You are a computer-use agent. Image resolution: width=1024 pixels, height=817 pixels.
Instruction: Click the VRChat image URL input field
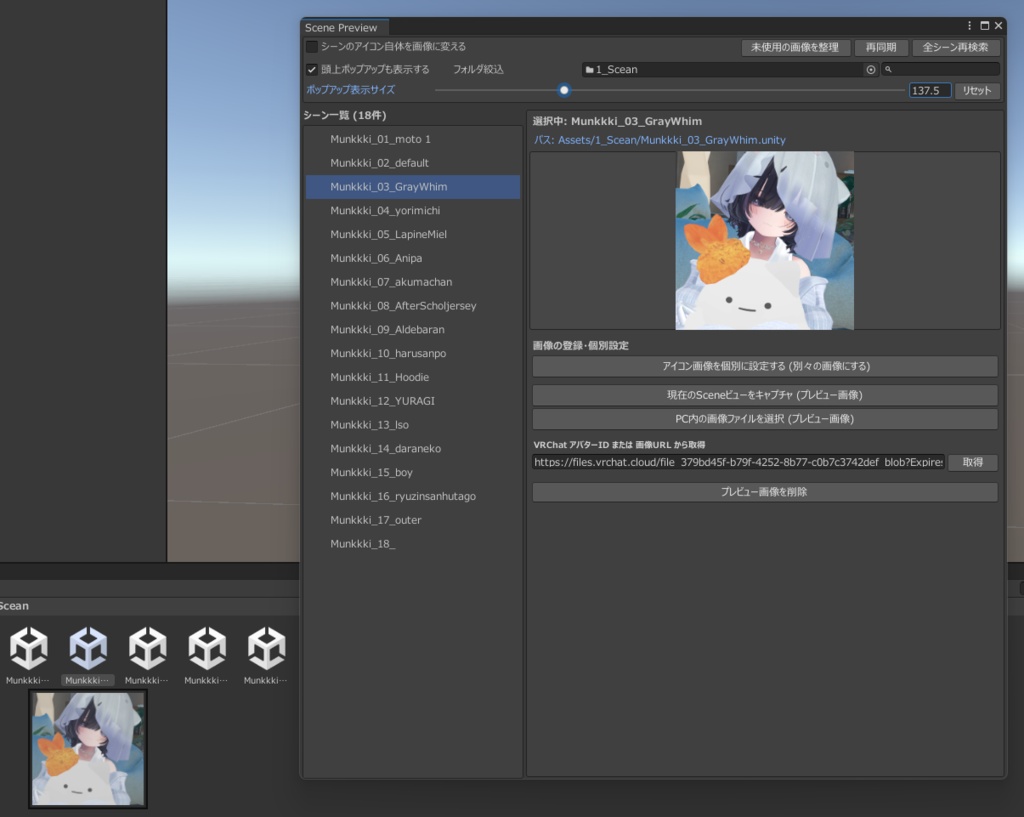738,462
